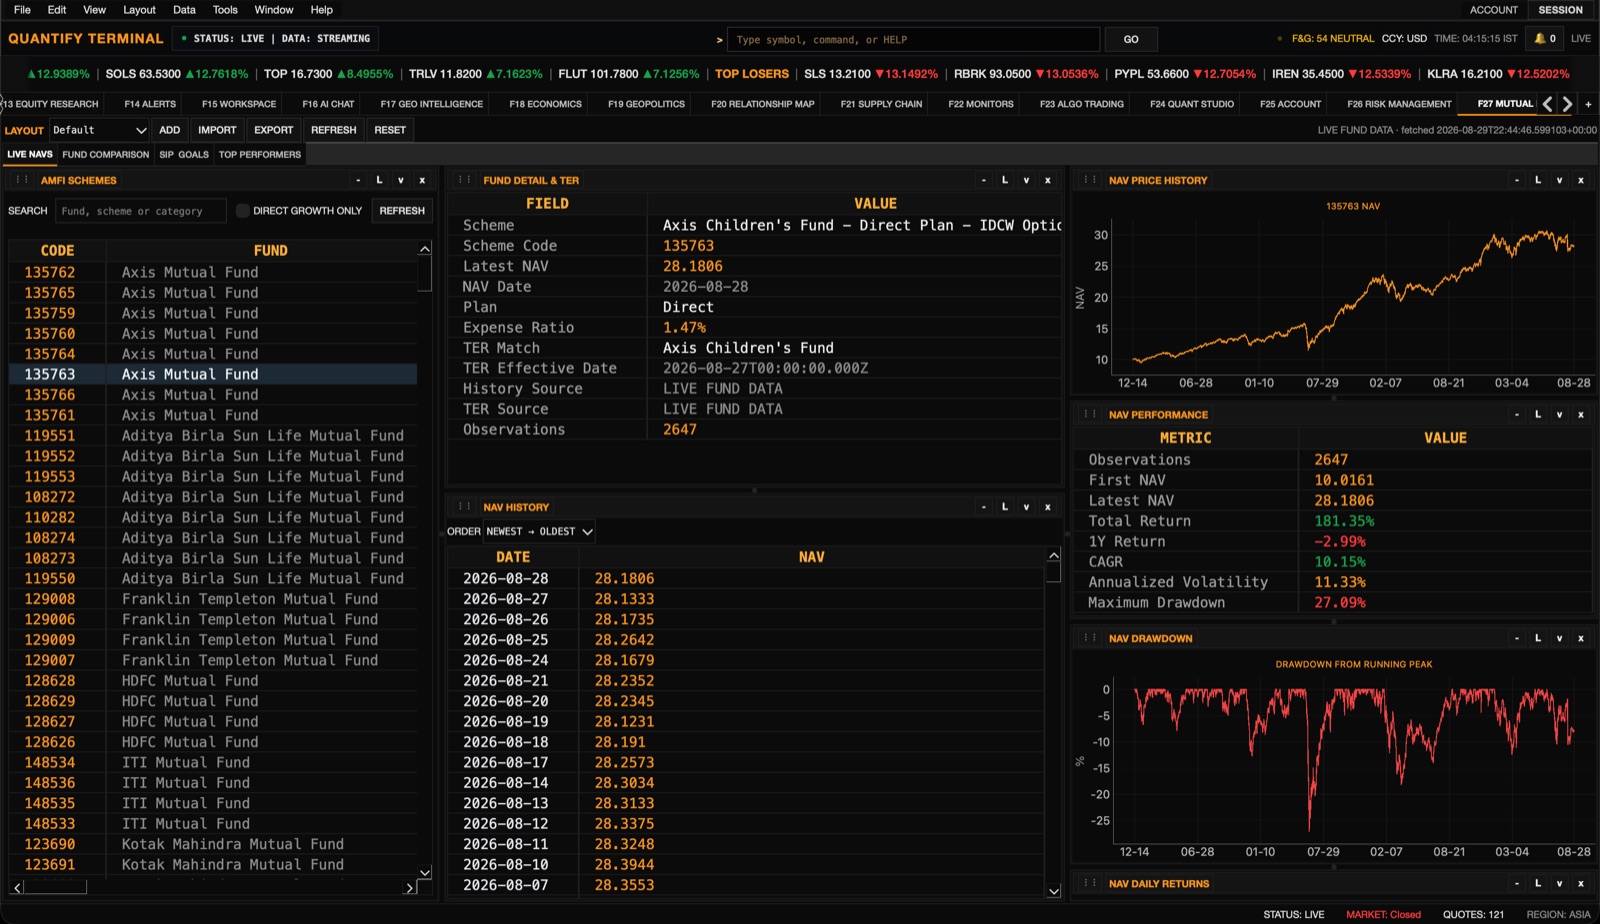Open the File menu
The width and height of the screenshot is (1600, 924).
point(22,10)
